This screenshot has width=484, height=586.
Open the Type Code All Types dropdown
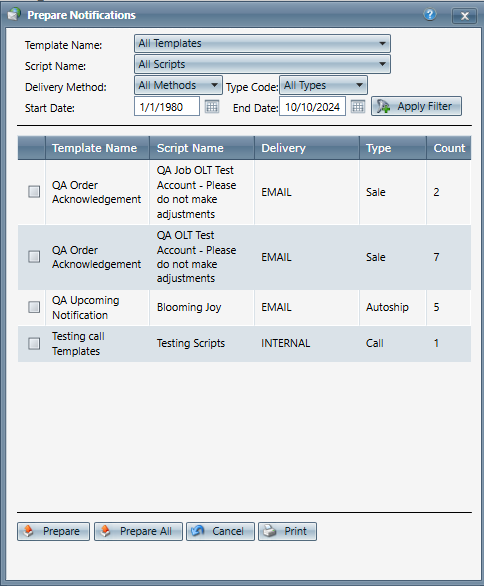click(323, 85)
